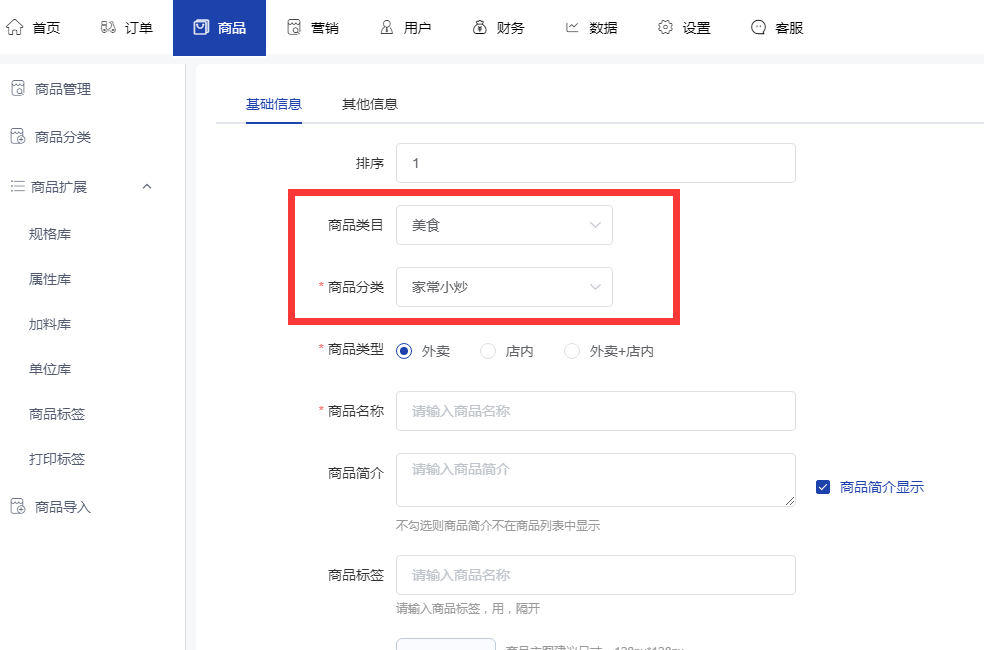Open 规格库 in sidebar
Screen dimensions: 984x650
(50, 234)
